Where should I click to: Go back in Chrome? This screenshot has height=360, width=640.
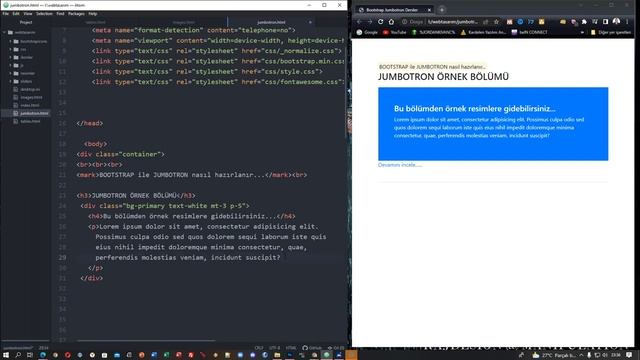click(x=359, y=22)
